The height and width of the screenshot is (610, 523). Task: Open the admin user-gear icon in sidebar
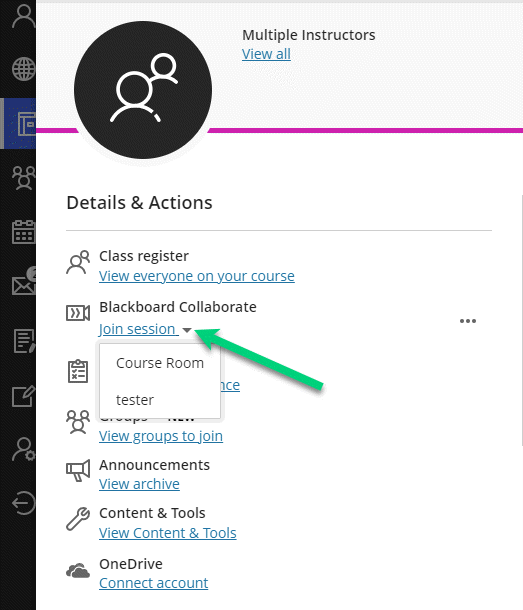click(x=23, y=449)
